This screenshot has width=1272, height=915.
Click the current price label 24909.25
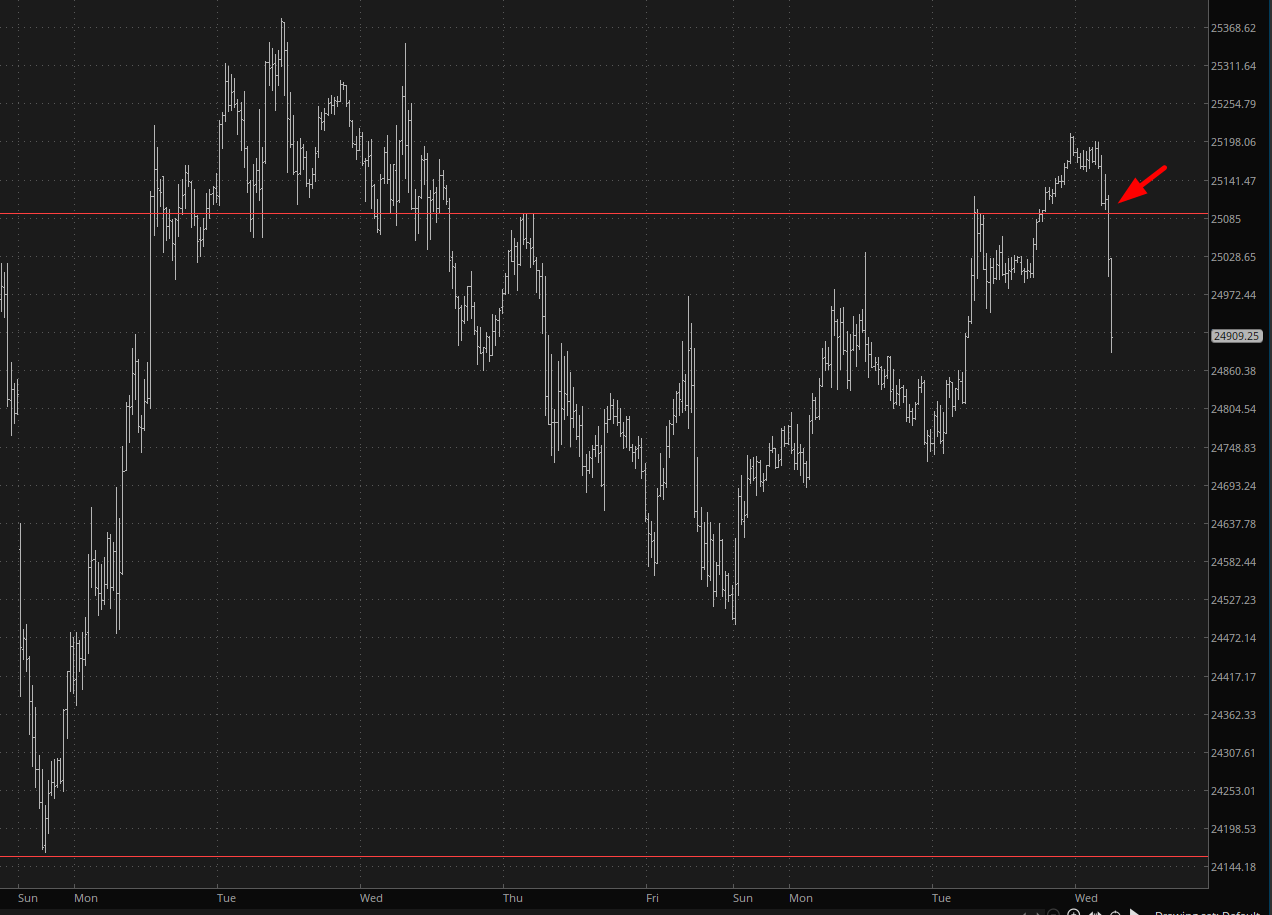point(1236,337)
